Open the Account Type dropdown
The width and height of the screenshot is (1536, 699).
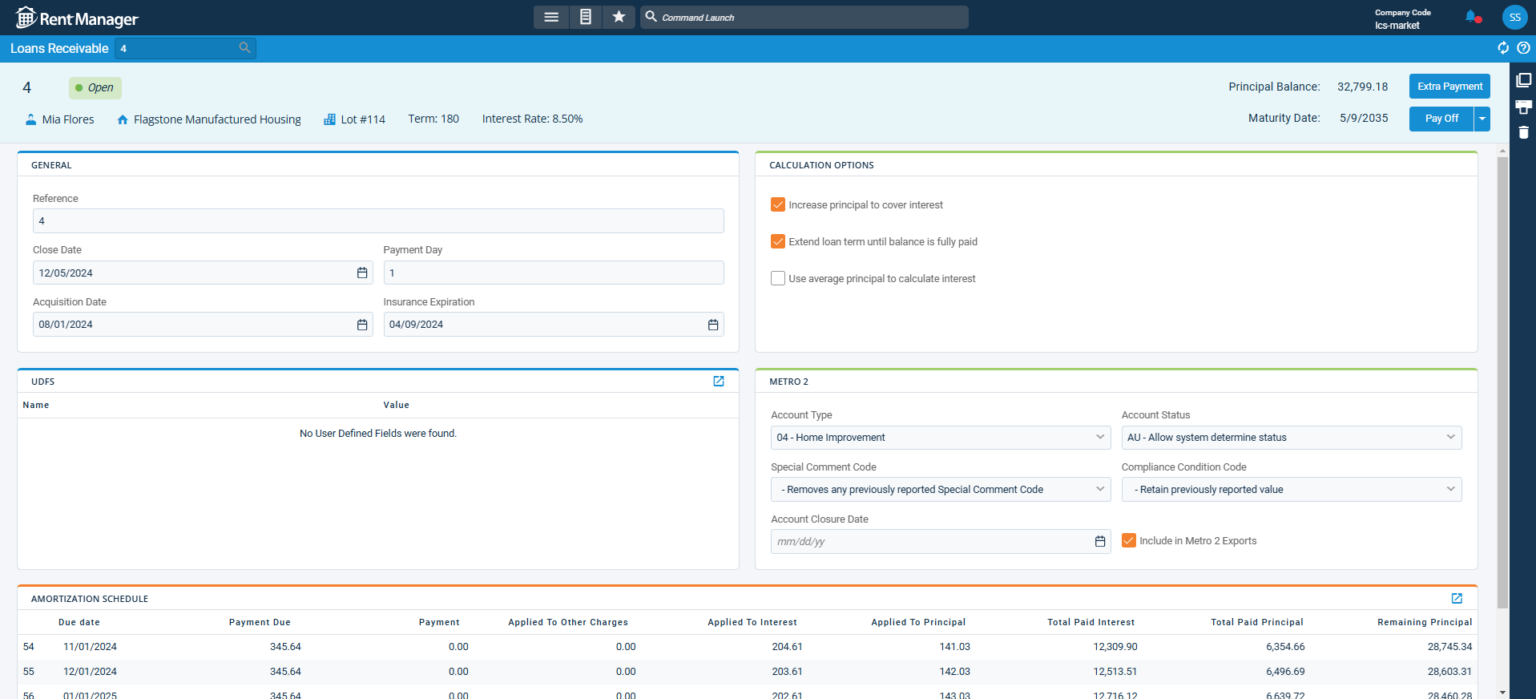(940, 437)
